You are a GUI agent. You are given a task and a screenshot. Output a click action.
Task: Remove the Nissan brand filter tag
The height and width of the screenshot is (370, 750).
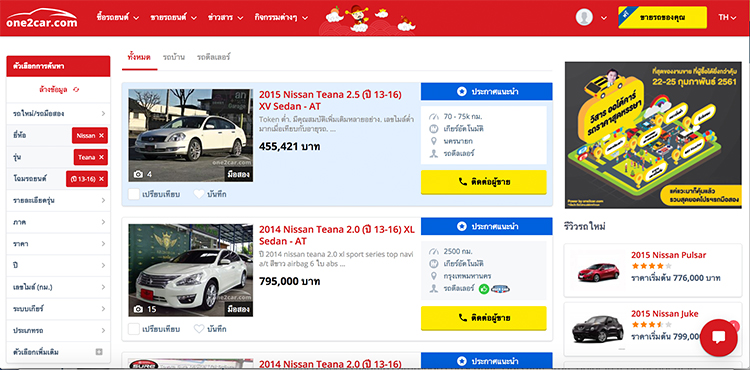[x=101, y=135]
